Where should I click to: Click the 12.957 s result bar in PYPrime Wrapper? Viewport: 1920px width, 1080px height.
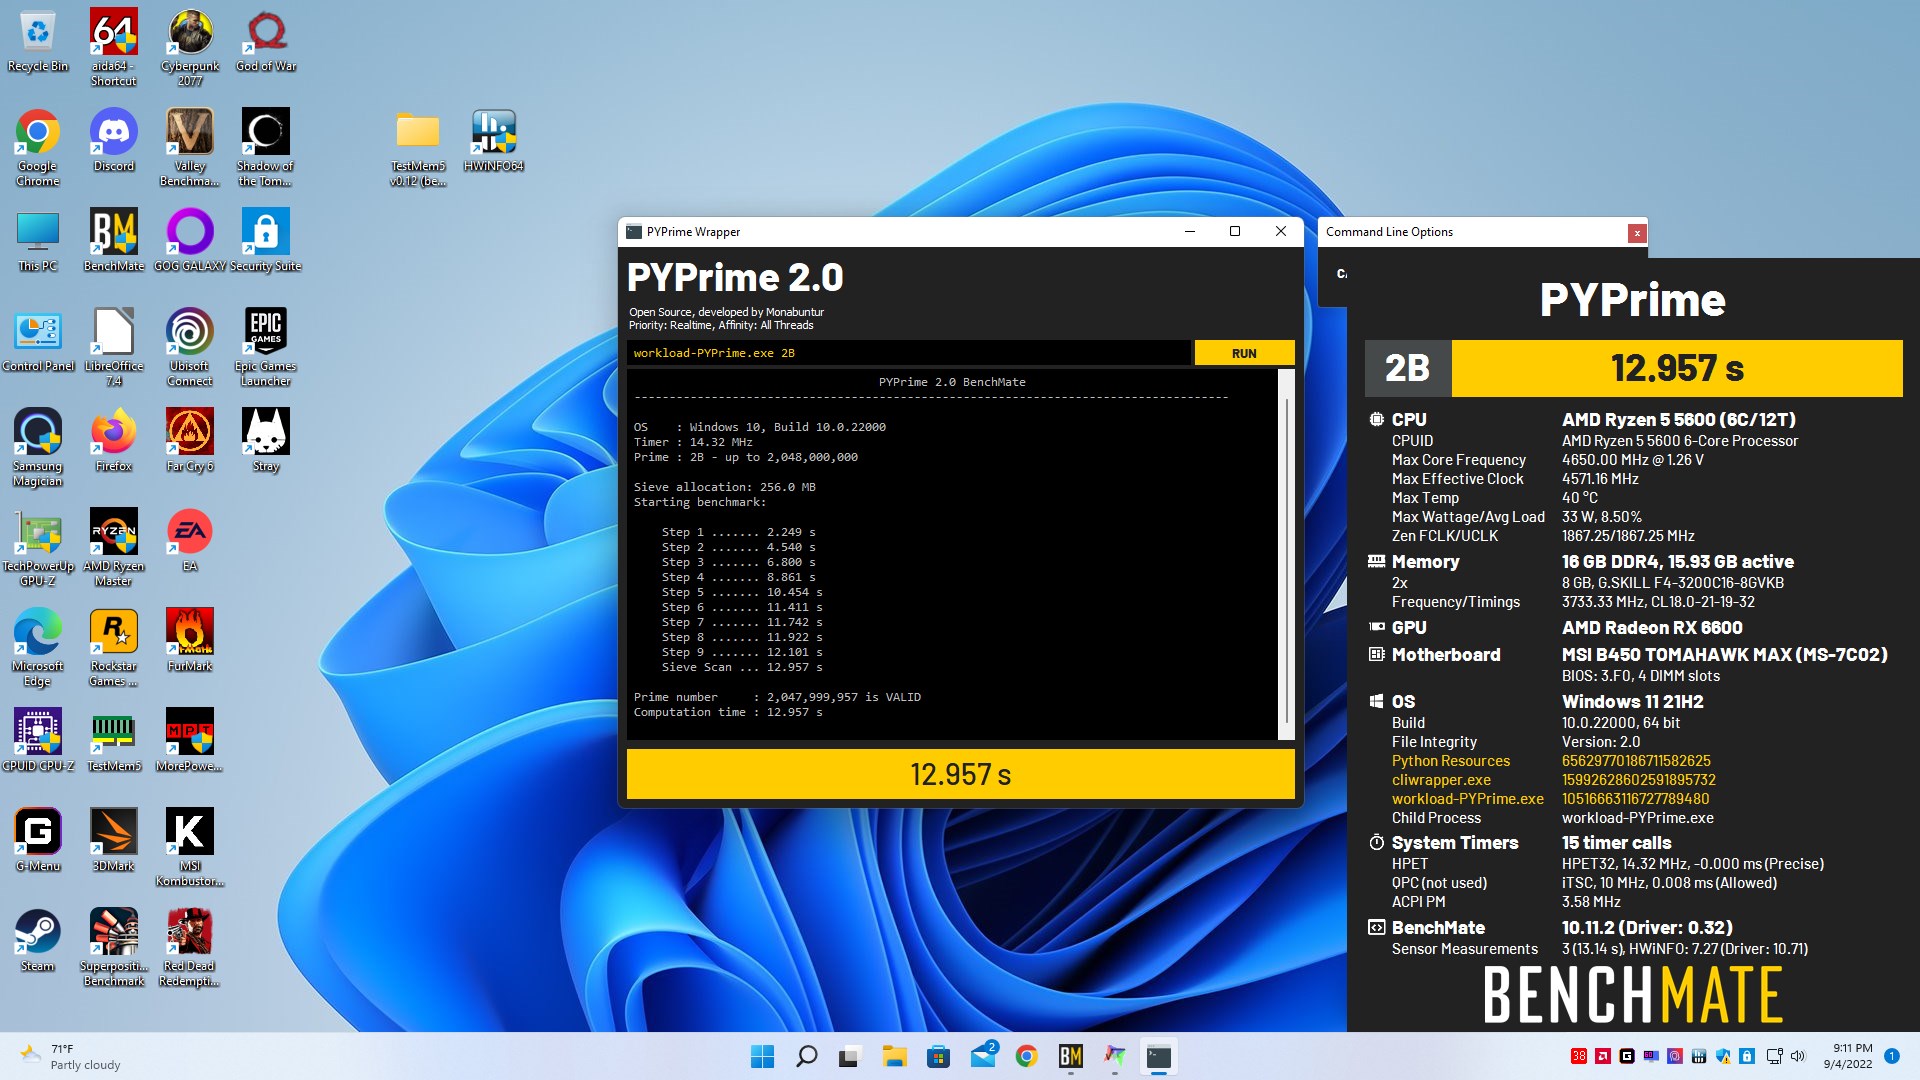point(960,774)
